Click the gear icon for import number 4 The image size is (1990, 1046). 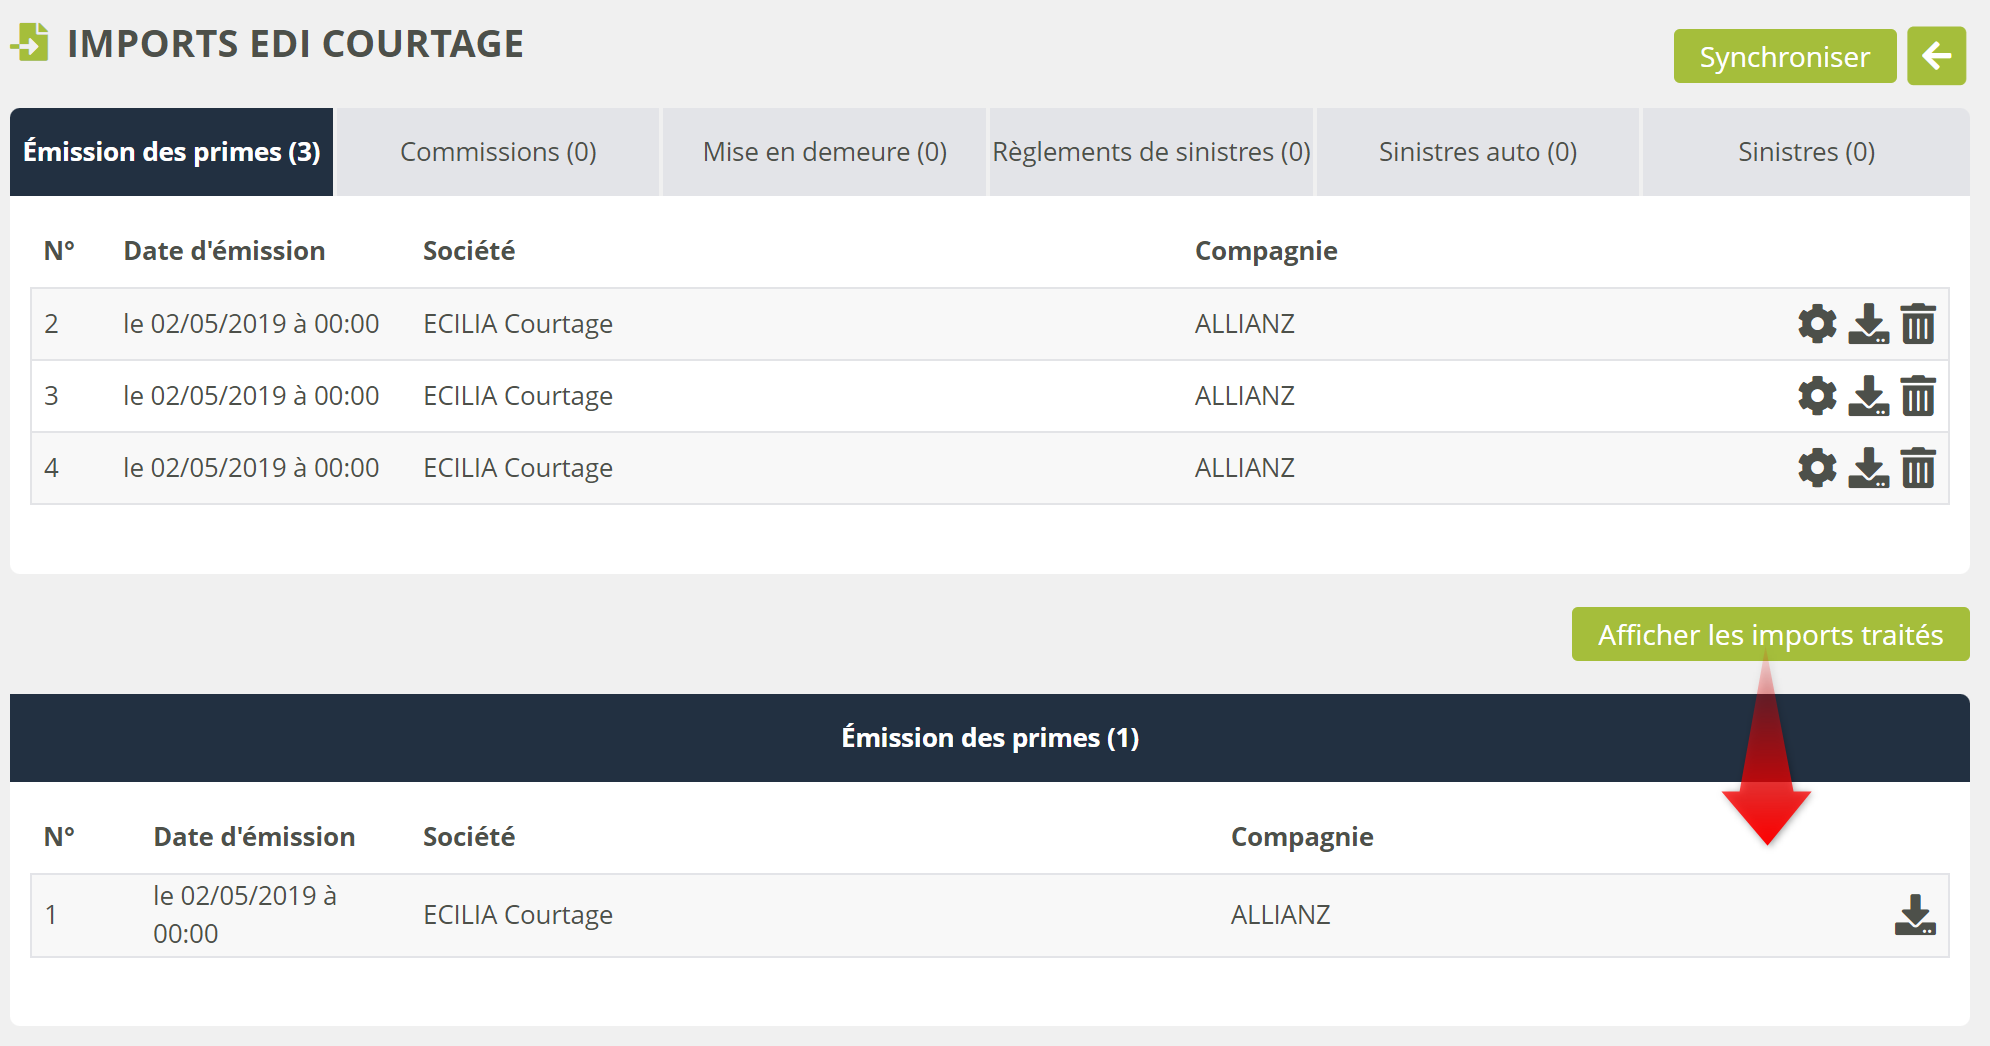point(1817,468)
